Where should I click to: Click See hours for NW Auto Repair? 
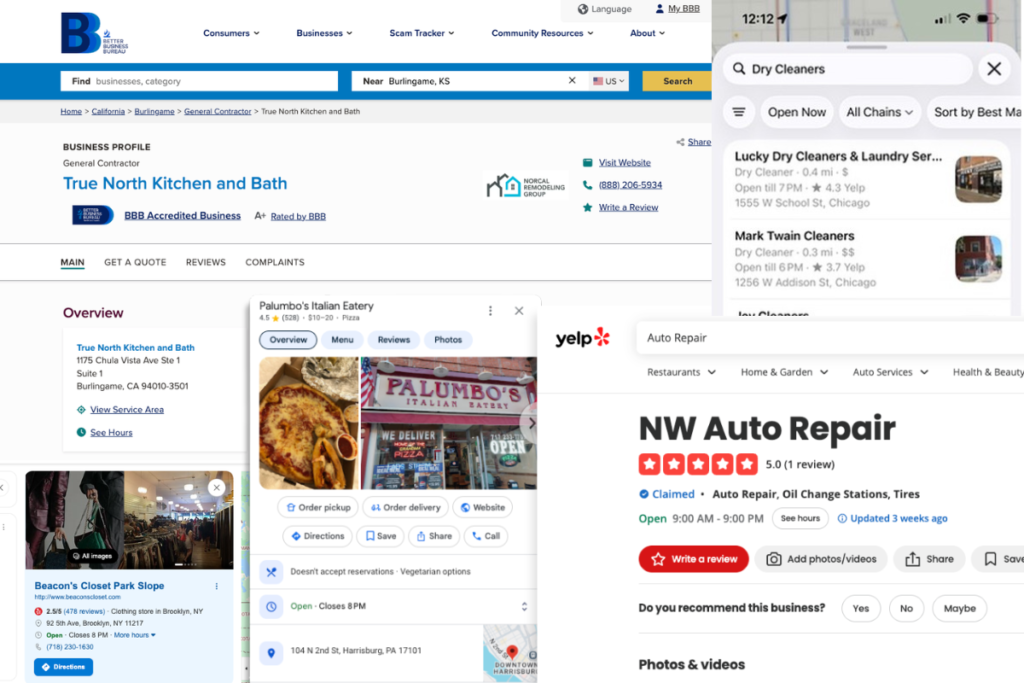(x=800, y=518)
